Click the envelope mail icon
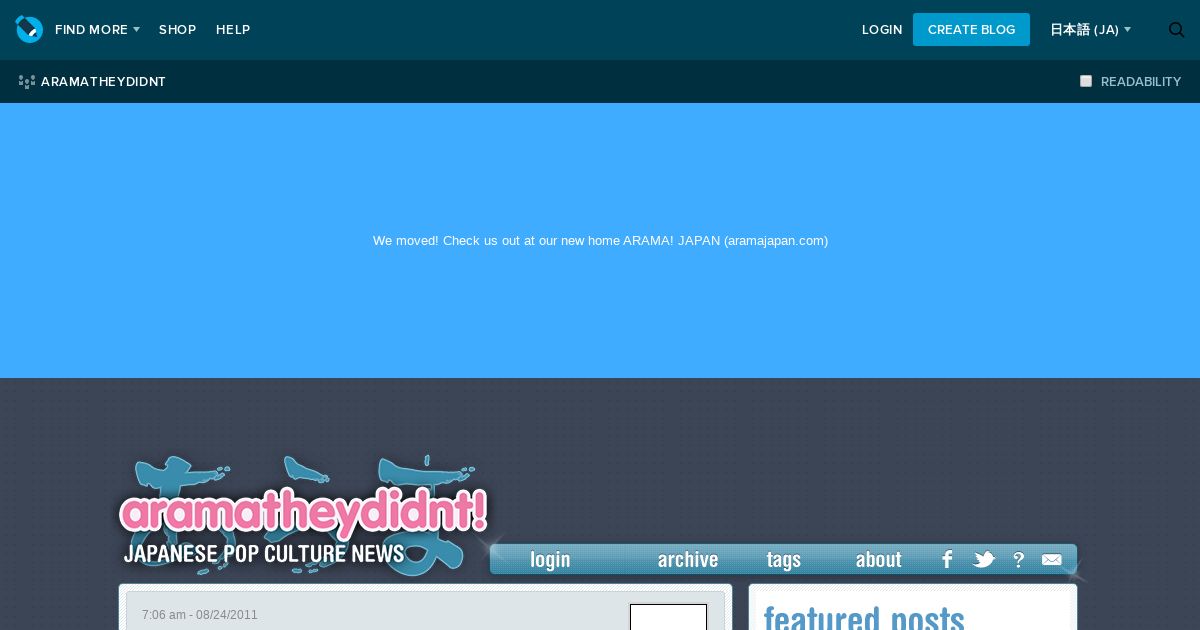 [x=1052, y=560]
